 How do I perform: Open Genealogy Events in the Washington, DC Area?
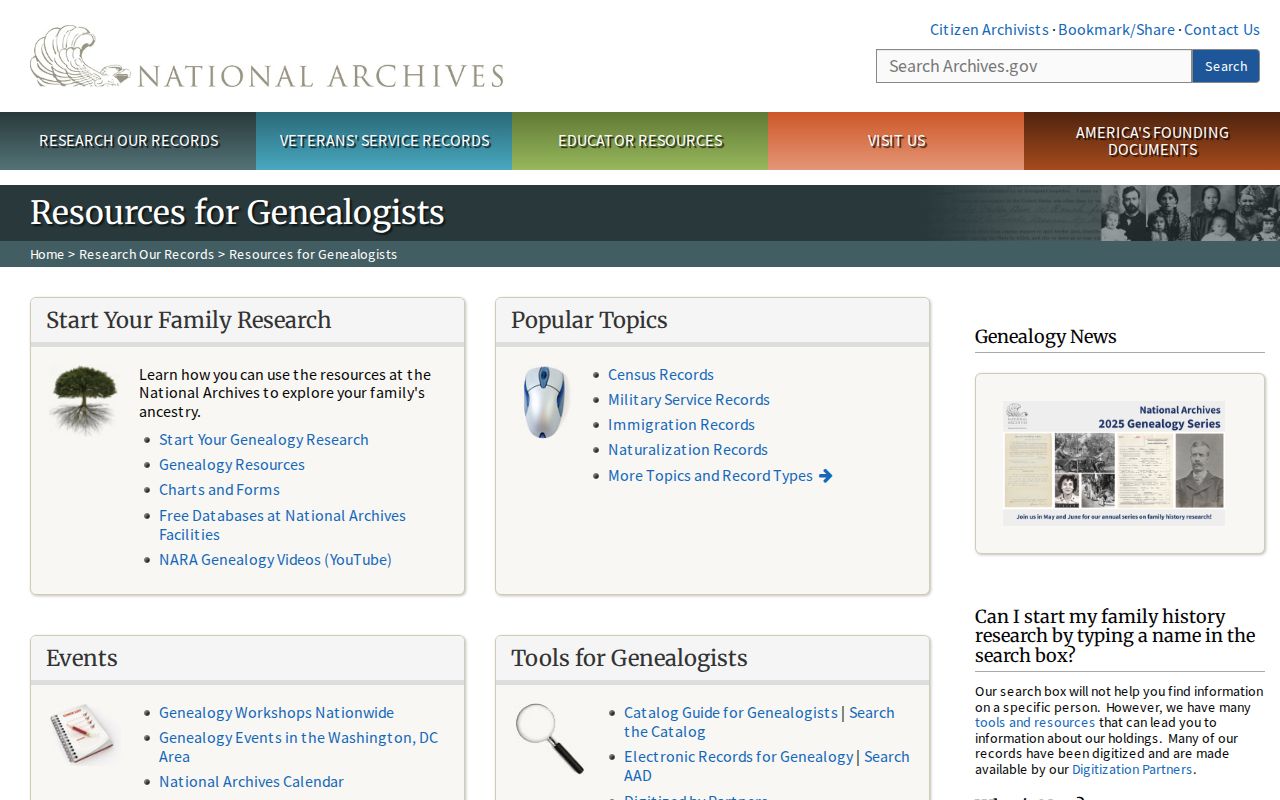298,747
